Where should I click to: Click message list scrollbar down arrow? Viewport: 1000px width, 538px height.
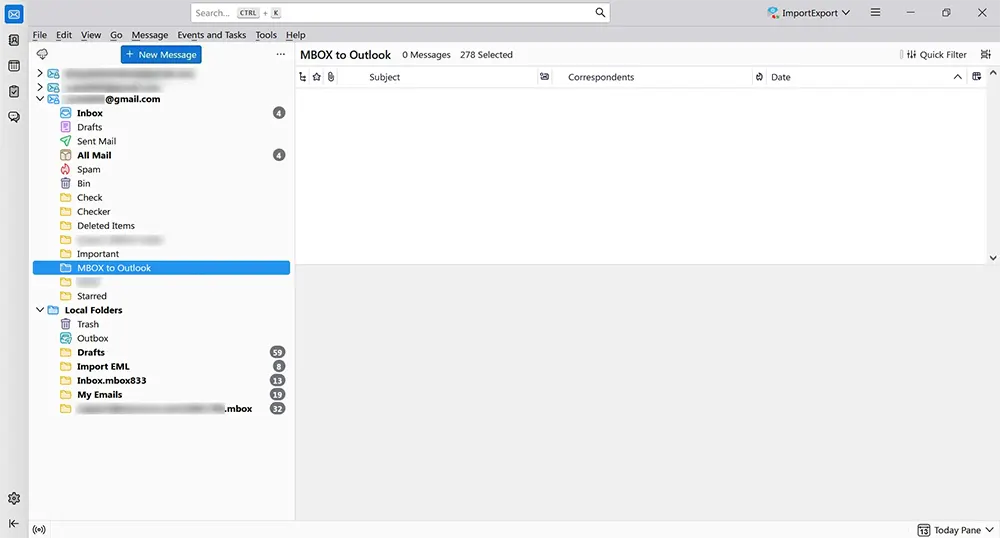click(993, 258)
